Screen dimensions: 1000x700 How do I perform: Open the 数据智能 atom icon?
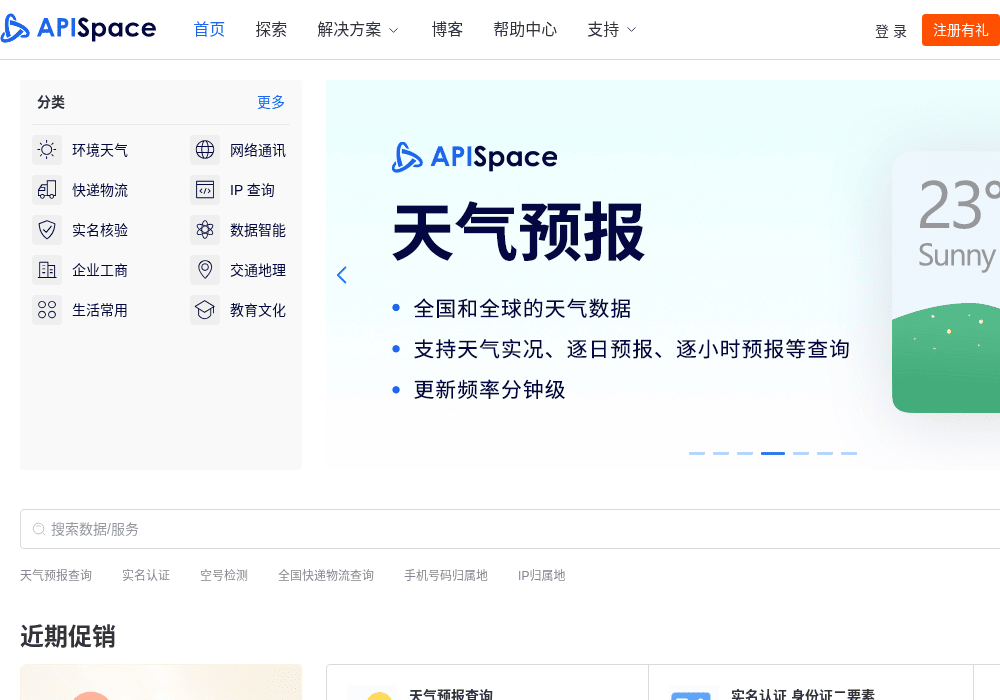(x=205, y=230)
